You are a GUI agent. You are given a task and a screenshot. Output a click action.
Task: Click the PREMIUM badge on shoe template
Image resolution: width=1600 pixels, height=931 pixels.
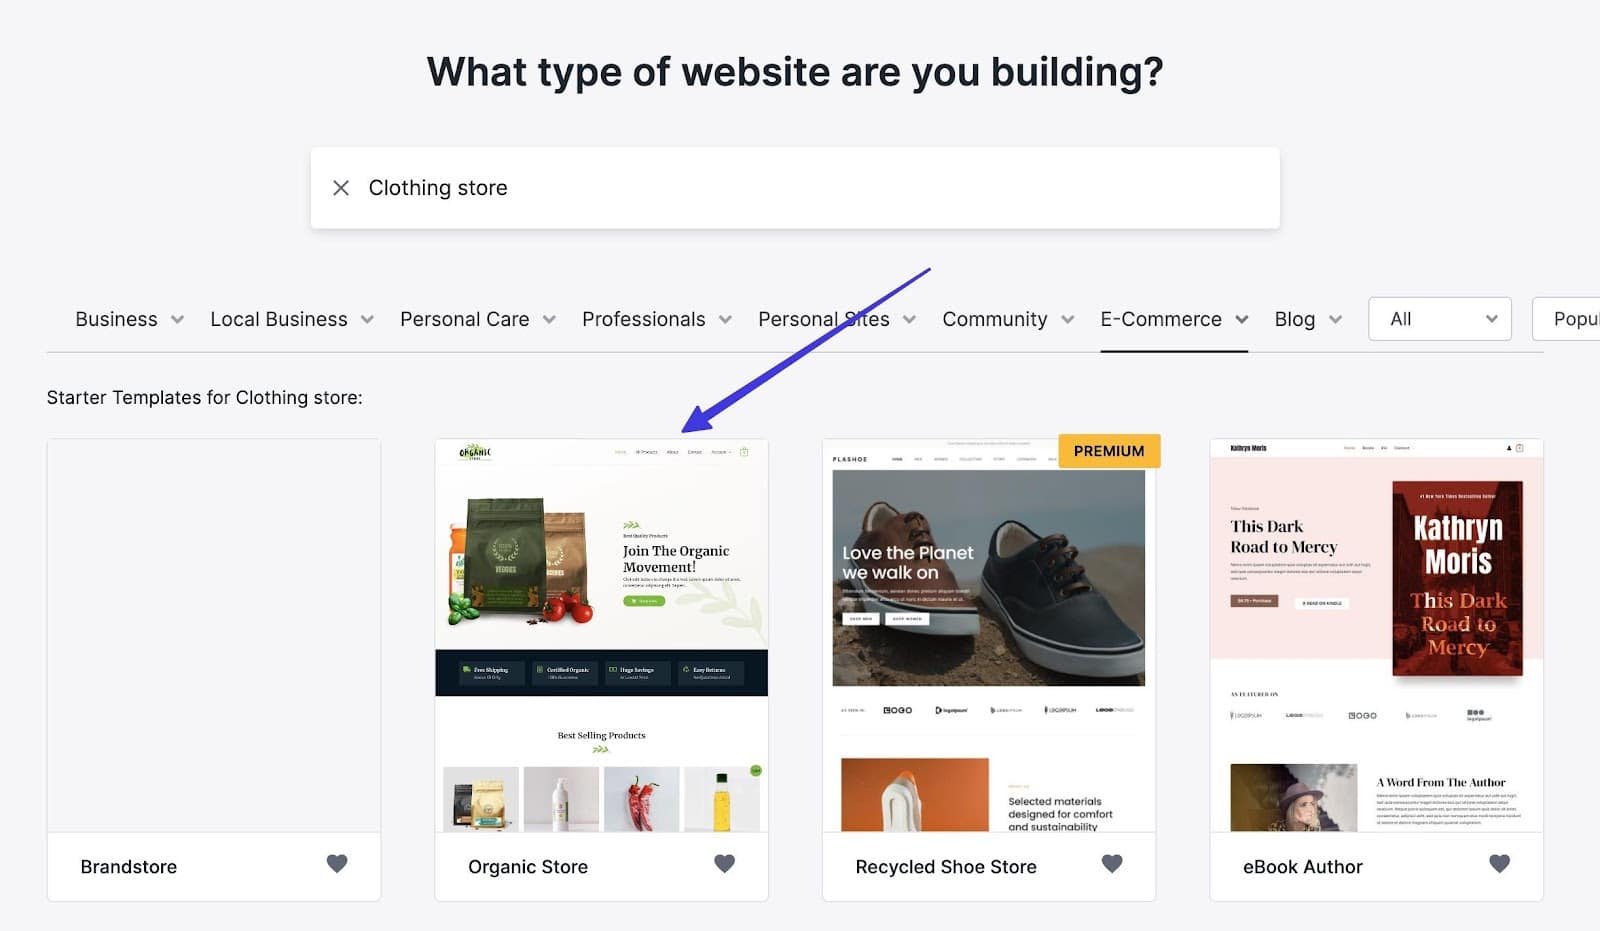tap(1109, 451)
